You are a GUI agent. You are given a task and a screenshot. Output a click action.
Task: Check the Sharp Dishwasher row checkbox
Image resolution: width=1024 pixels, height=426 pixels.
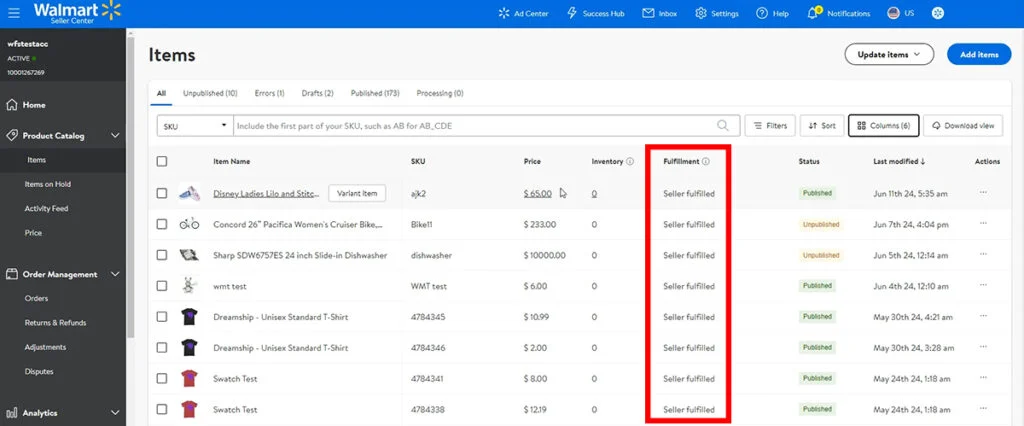click(x=162, y=255)
